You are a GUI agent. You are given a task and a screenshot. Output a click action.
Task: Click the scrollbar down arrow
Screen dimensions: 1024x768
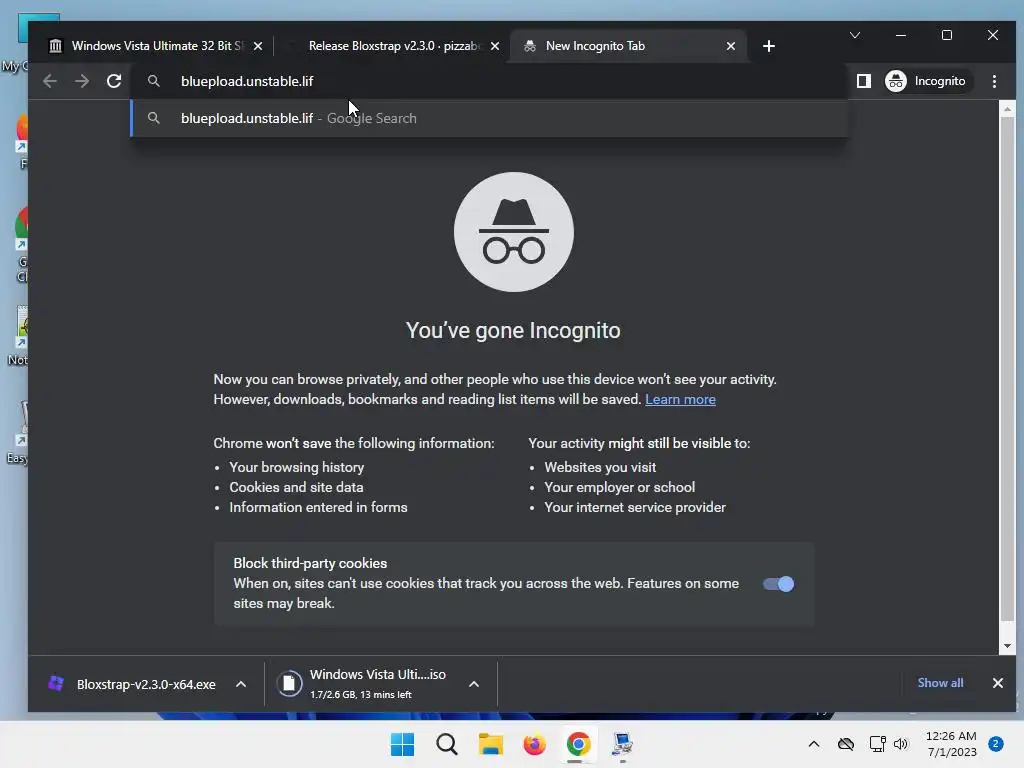coord(1007,646)
